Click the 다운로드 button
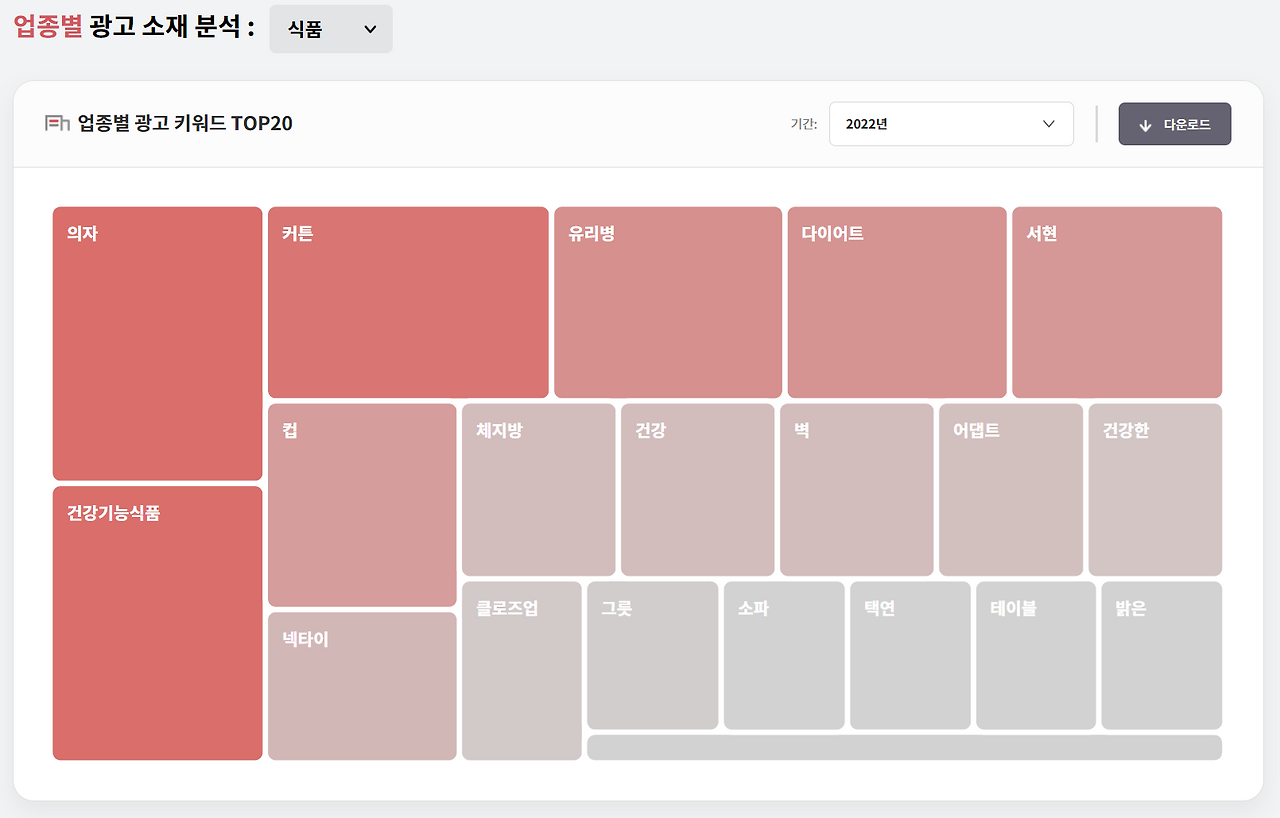 tap(1174, 124)
